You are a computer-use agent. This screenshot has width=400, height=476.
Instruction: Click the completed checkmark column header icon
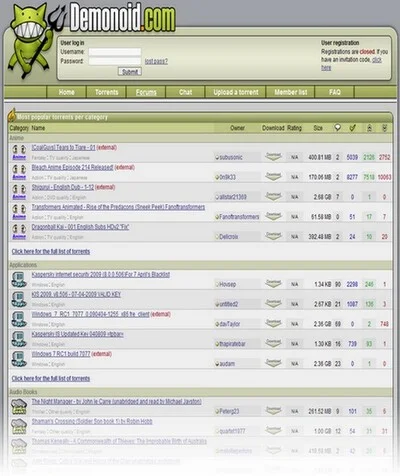(x=353, y=128)
